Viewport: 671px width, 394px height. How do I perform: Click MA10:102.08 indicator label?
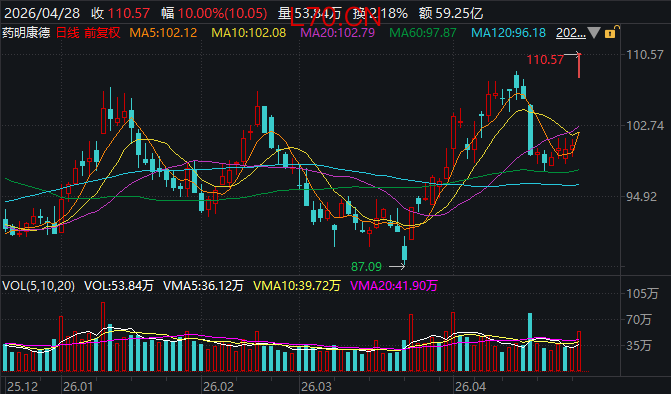point(249,33)
